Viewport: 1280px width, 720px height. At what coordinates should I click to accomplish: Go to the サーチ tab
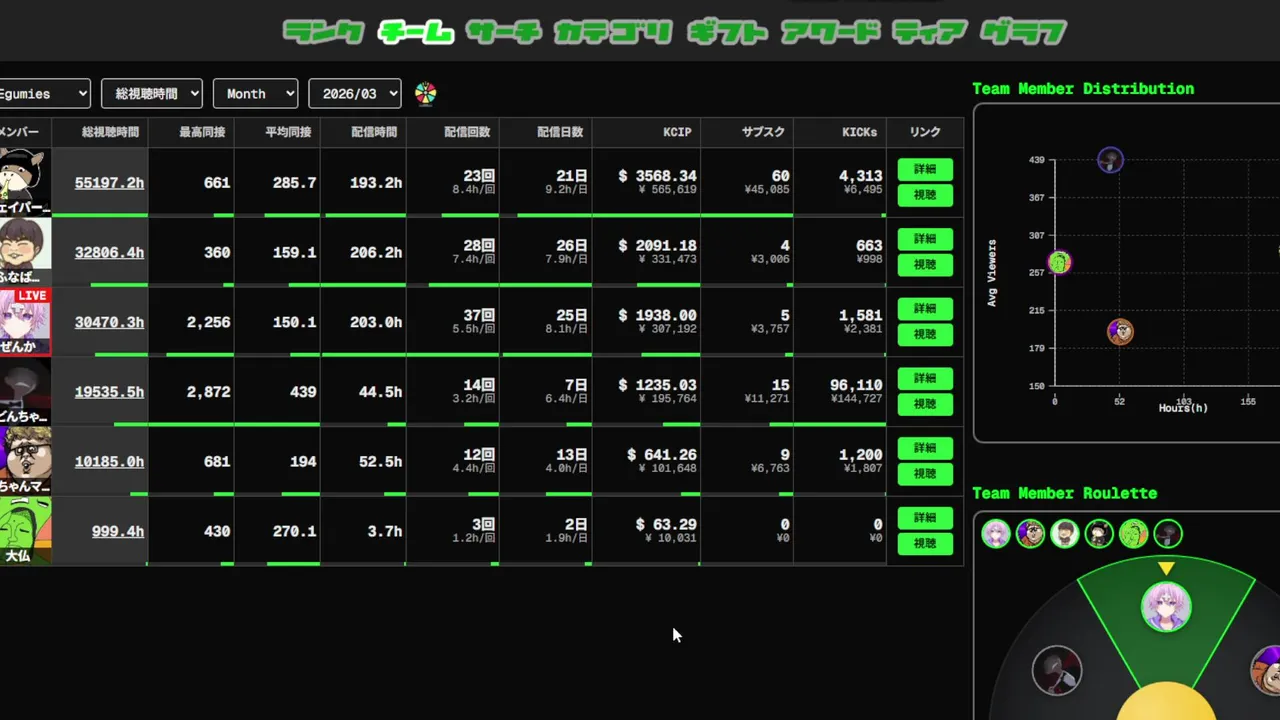[x=503, y=32]
